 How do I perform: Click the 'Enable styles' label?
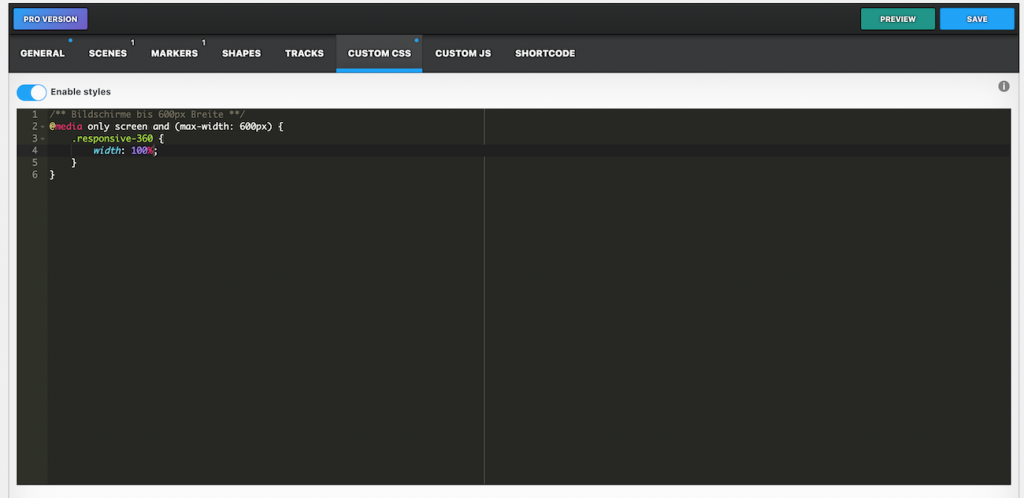80,92
